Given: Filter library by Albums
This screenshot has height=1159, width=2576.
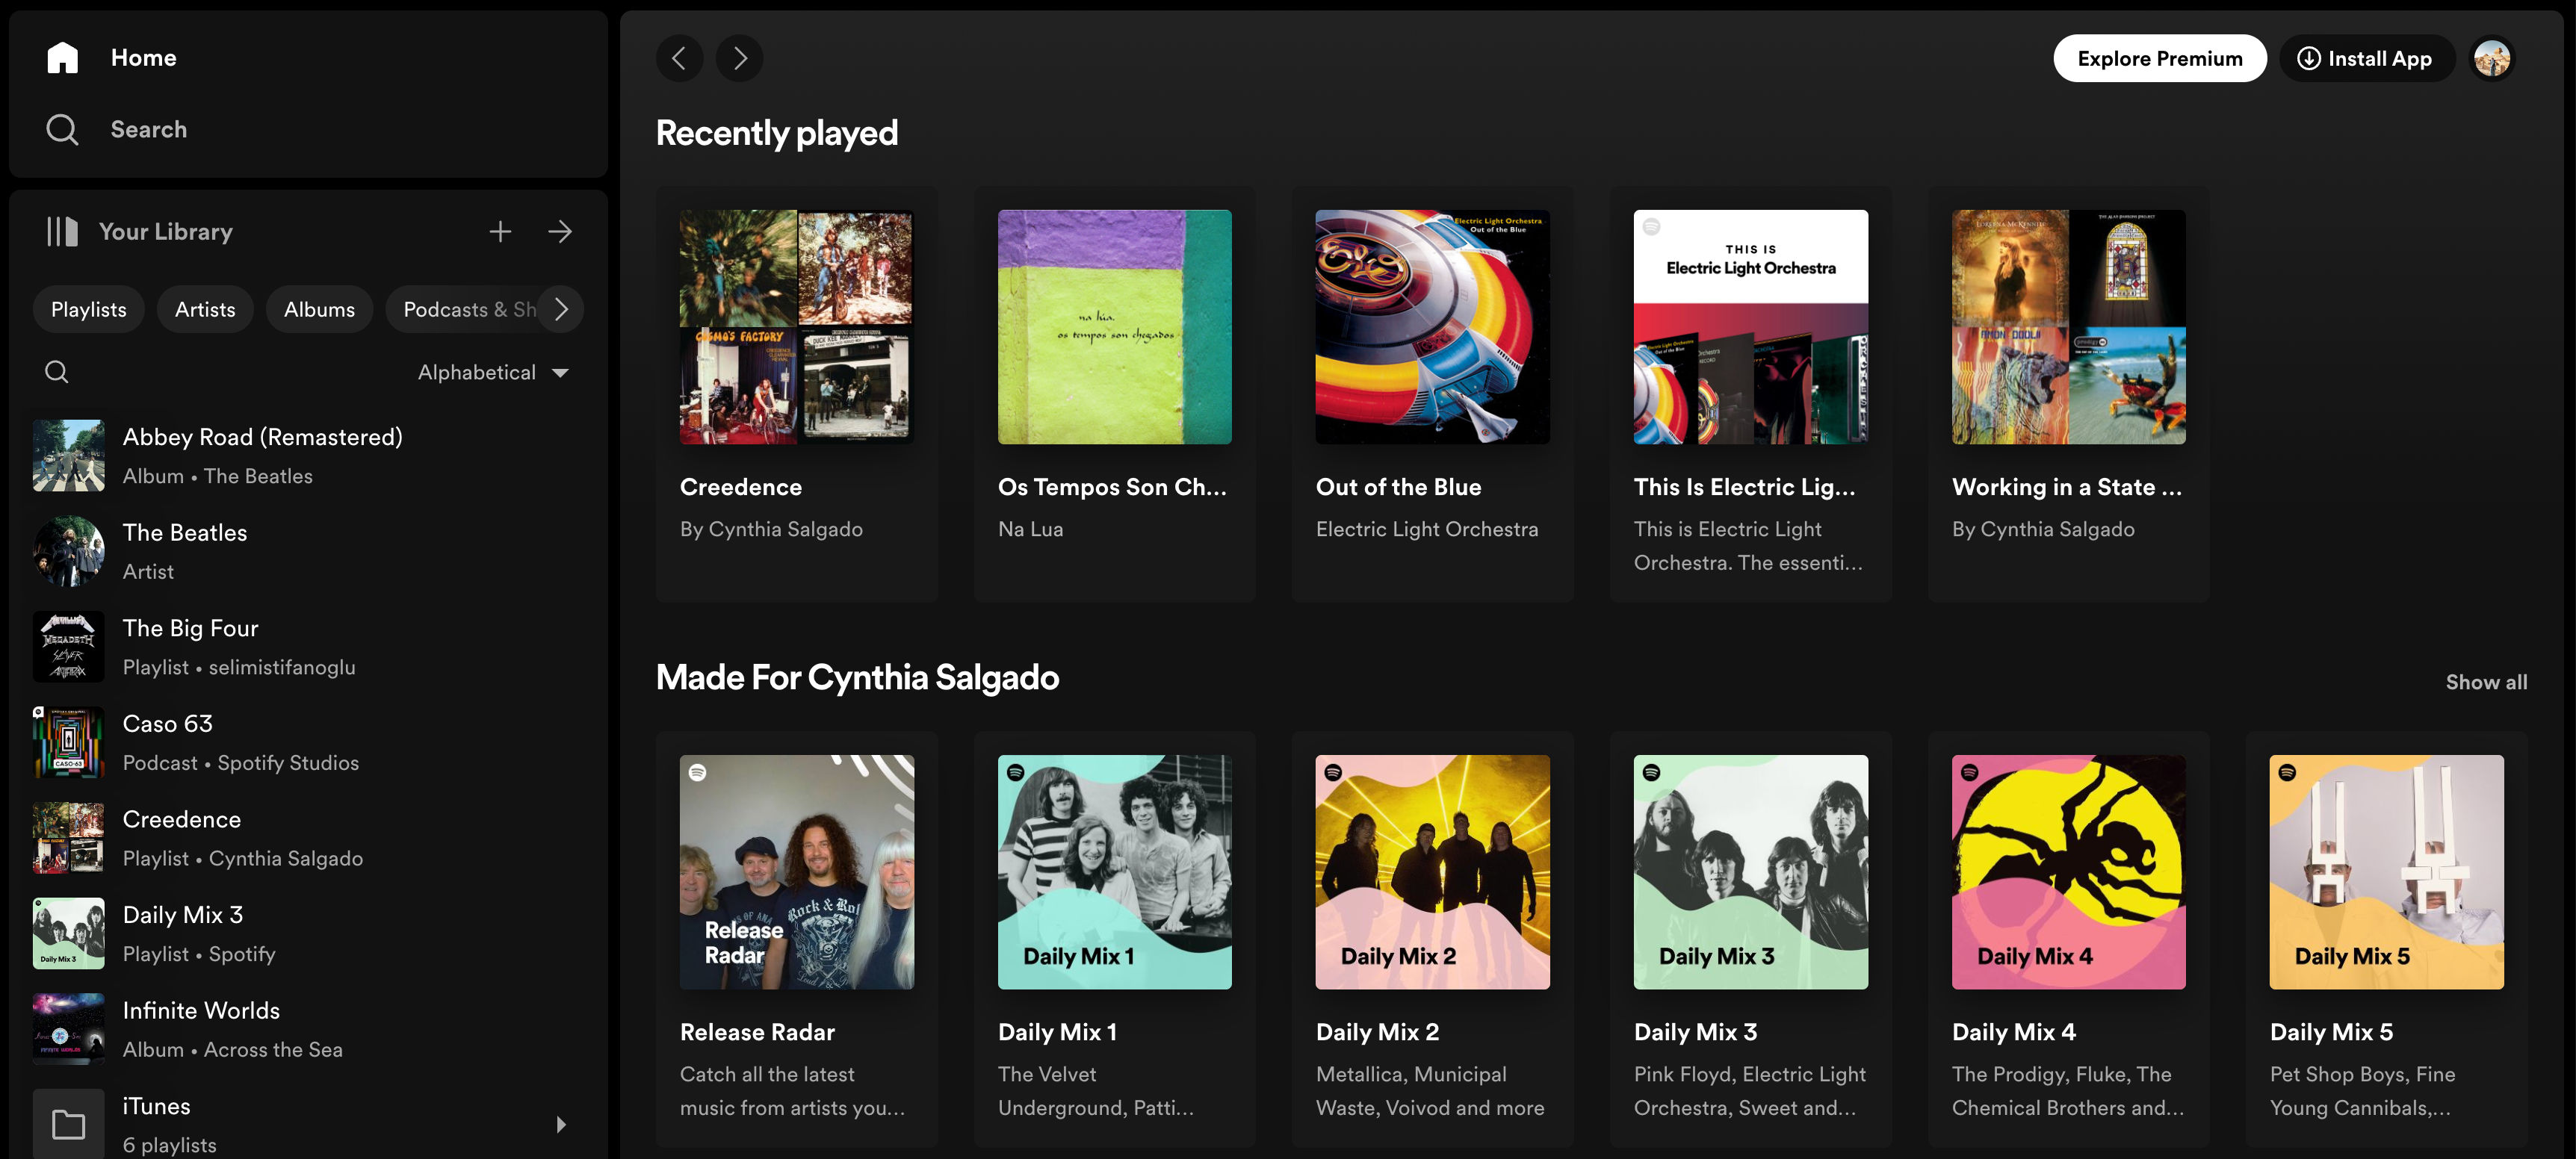Looking at the screenshot, I should click(319, 309).
